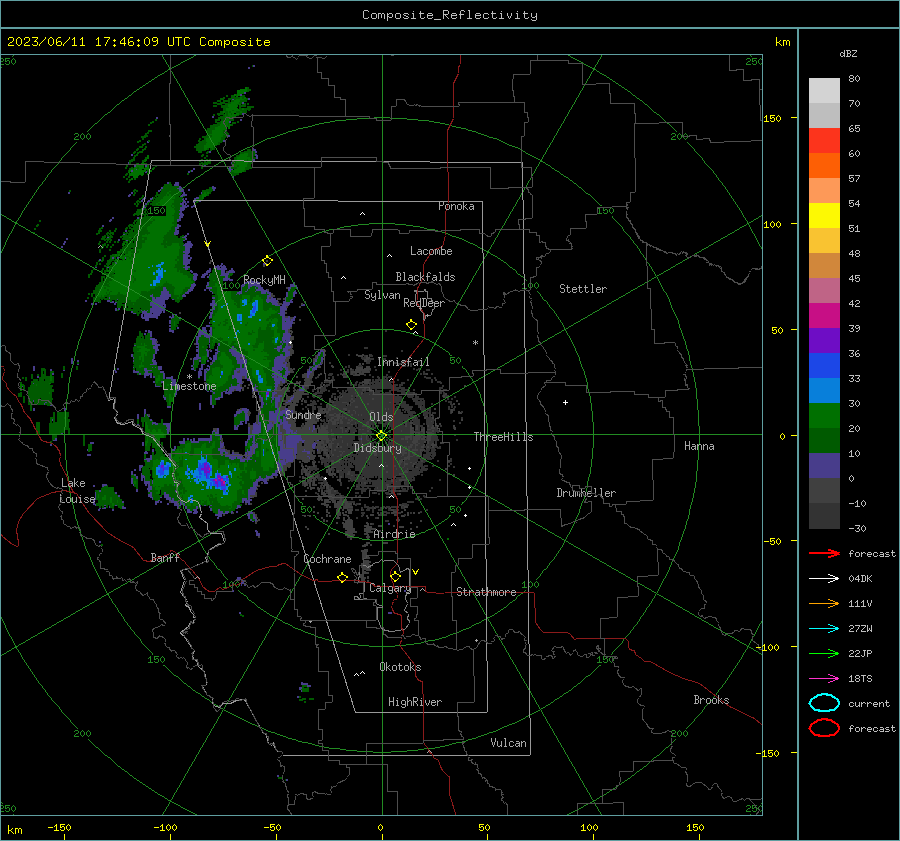Screen dimensions: 900x841
Task: Click the 42 dBZ magenta color swatch
Action: [824, 316]
